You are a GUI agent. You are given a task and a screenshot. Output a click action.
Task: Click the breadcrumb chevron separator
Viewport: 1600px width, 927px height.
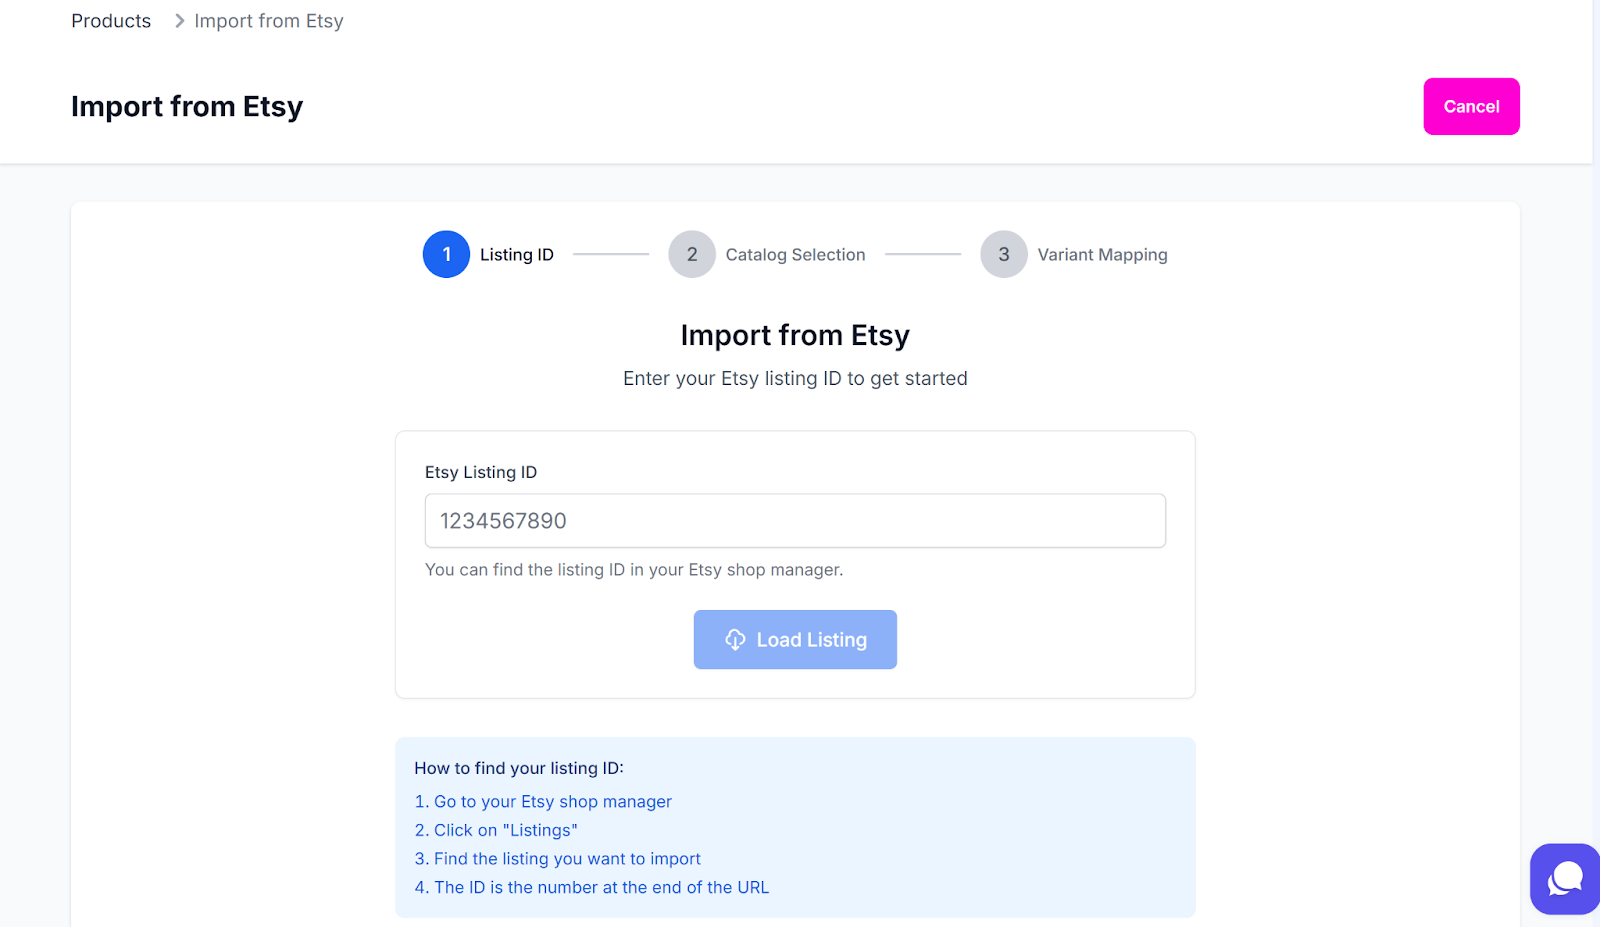click(180, 21)
